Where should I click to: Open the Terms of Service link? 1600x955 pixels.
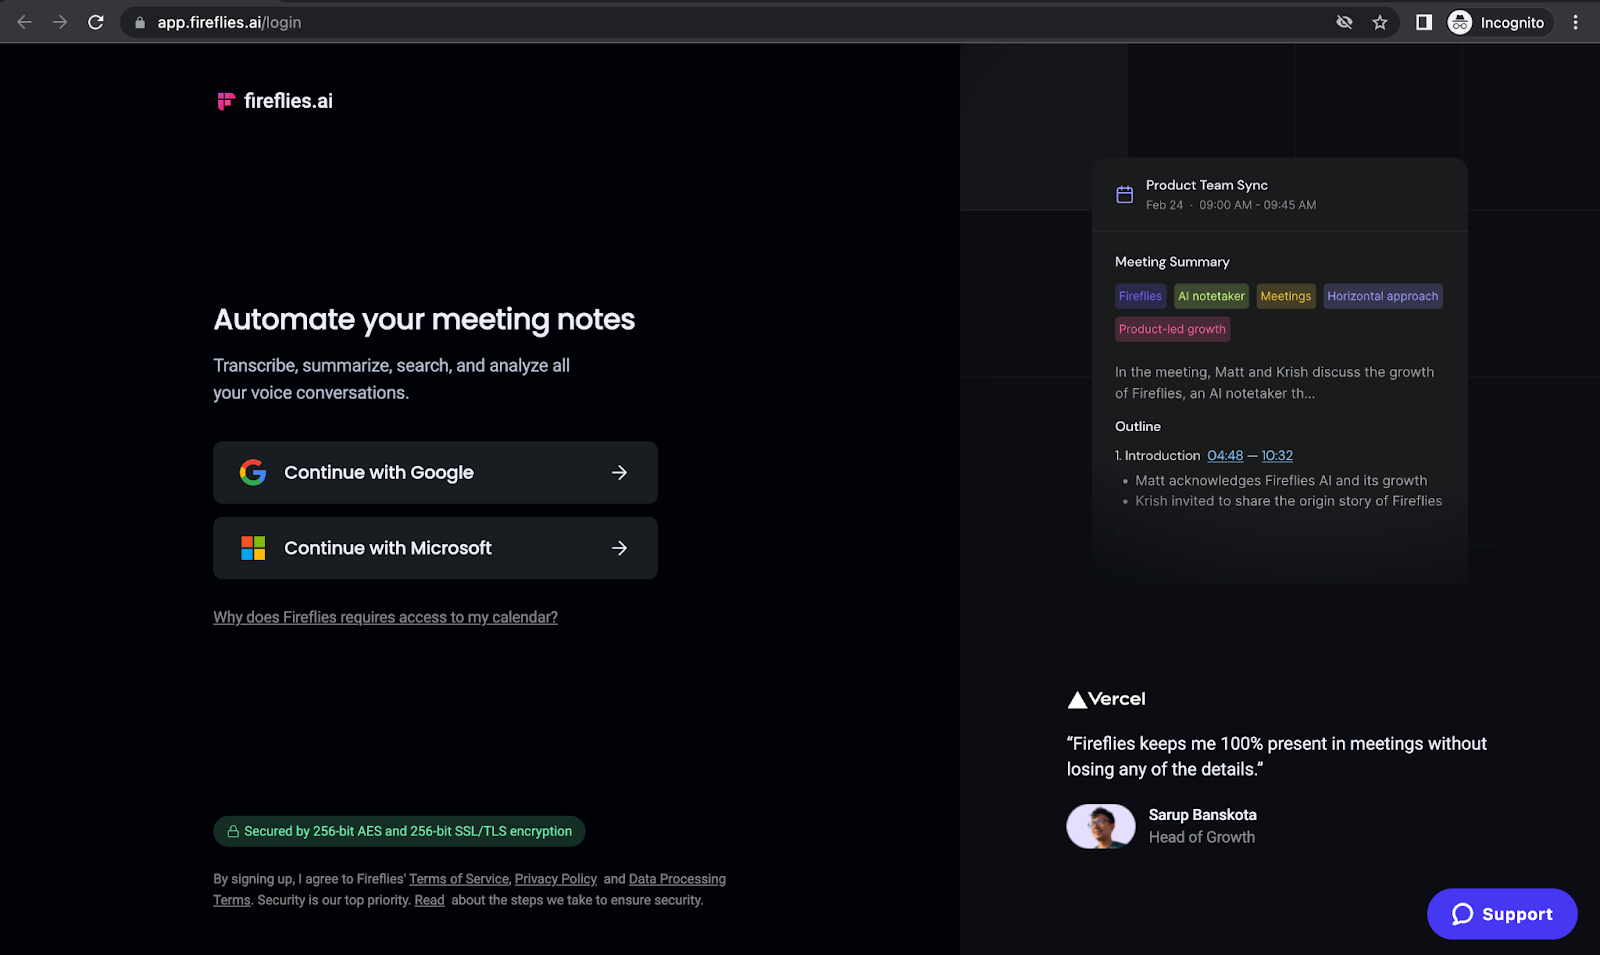(458, 878)
